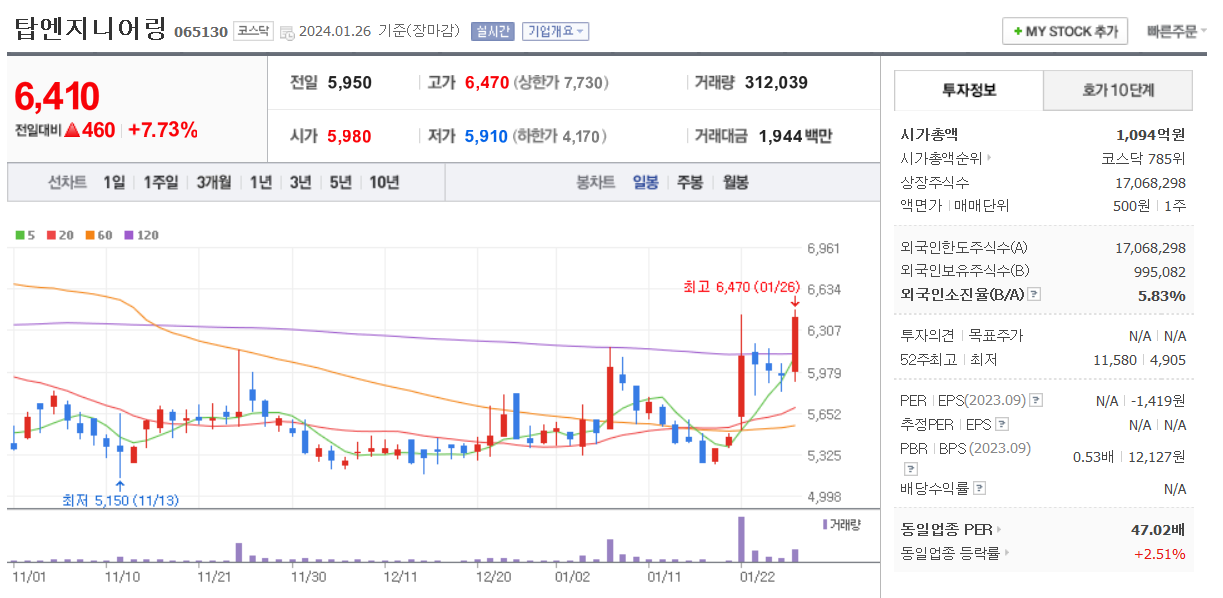The height and width of the screenshot is (598, 1223).
Task: Click the green 5-day line color swatch
Action: [x=20, y=236]
